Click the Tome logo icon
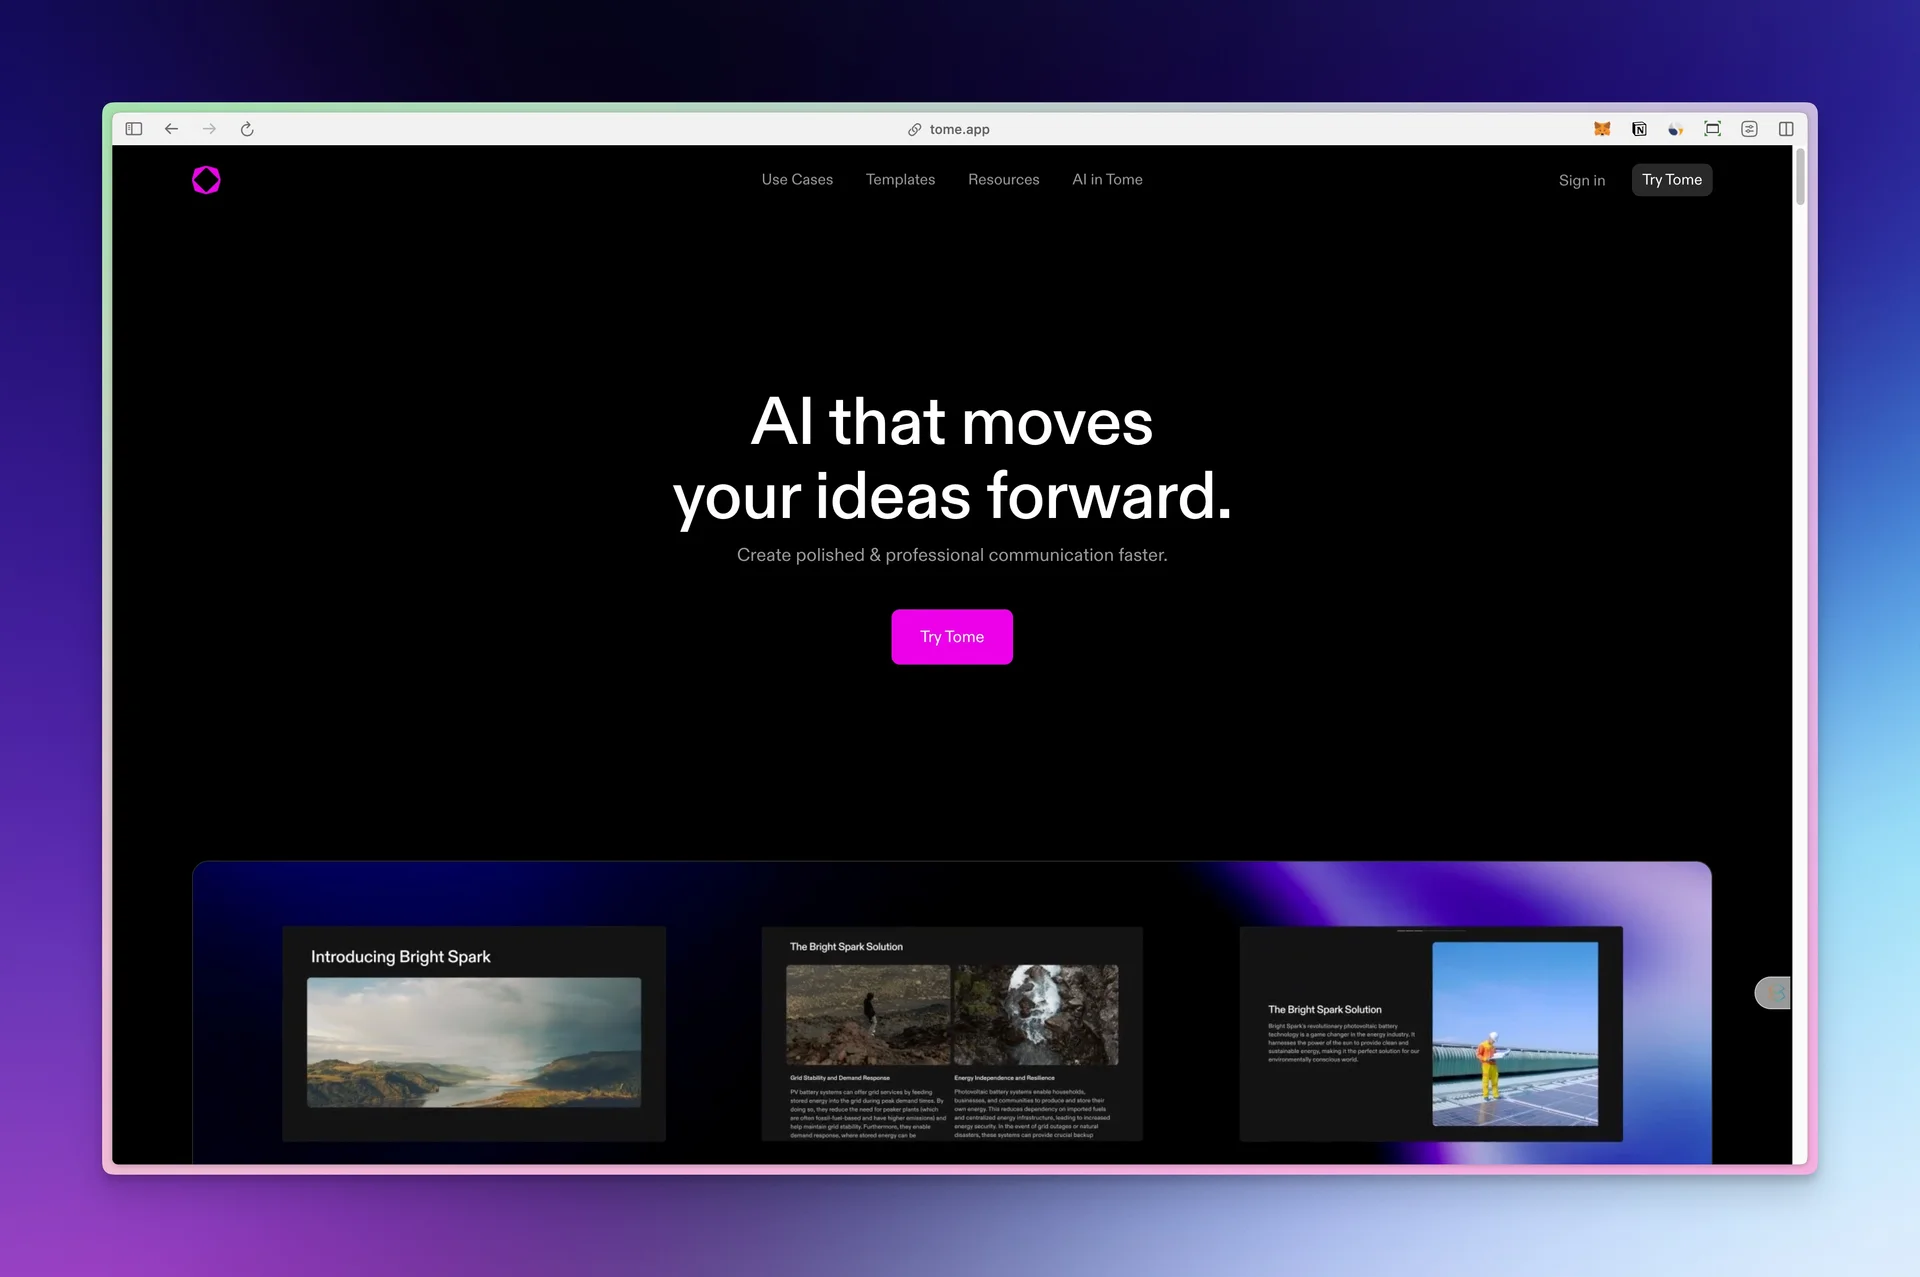 click(x=206, y=180)
